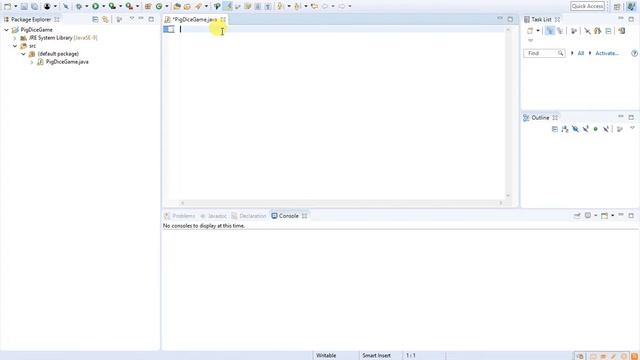Toggle Hide Fields in Outline view
The height and width of the screenshot is (360, 640).
coord(575,129)
